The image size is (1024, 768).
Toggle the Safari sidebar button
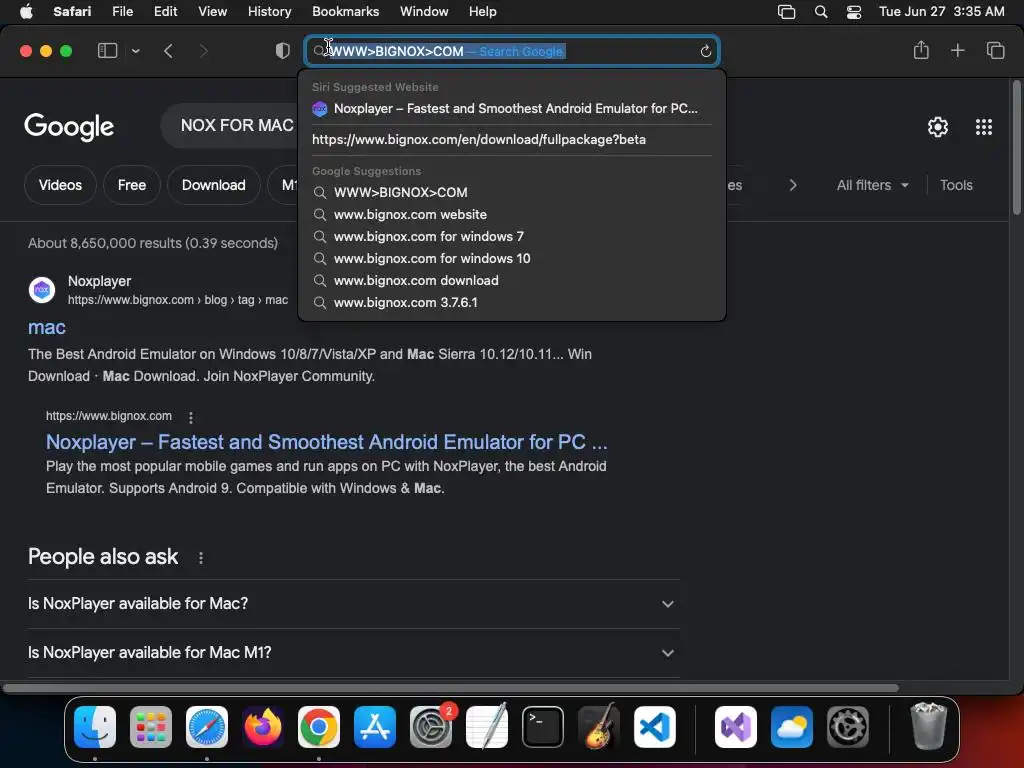pyautogui.click(x=107, y=50)
